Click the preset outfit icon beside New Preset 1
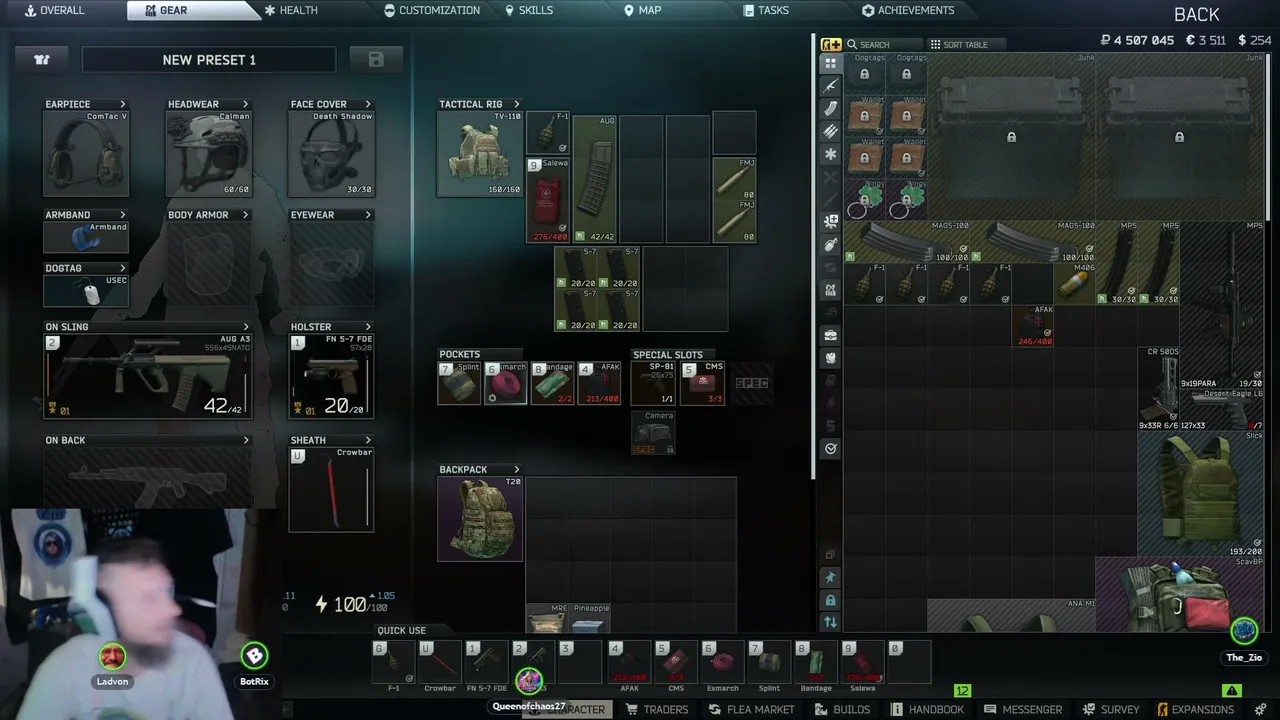The height and width of the screenshot is (720, 1280). [x=42, y=60]
